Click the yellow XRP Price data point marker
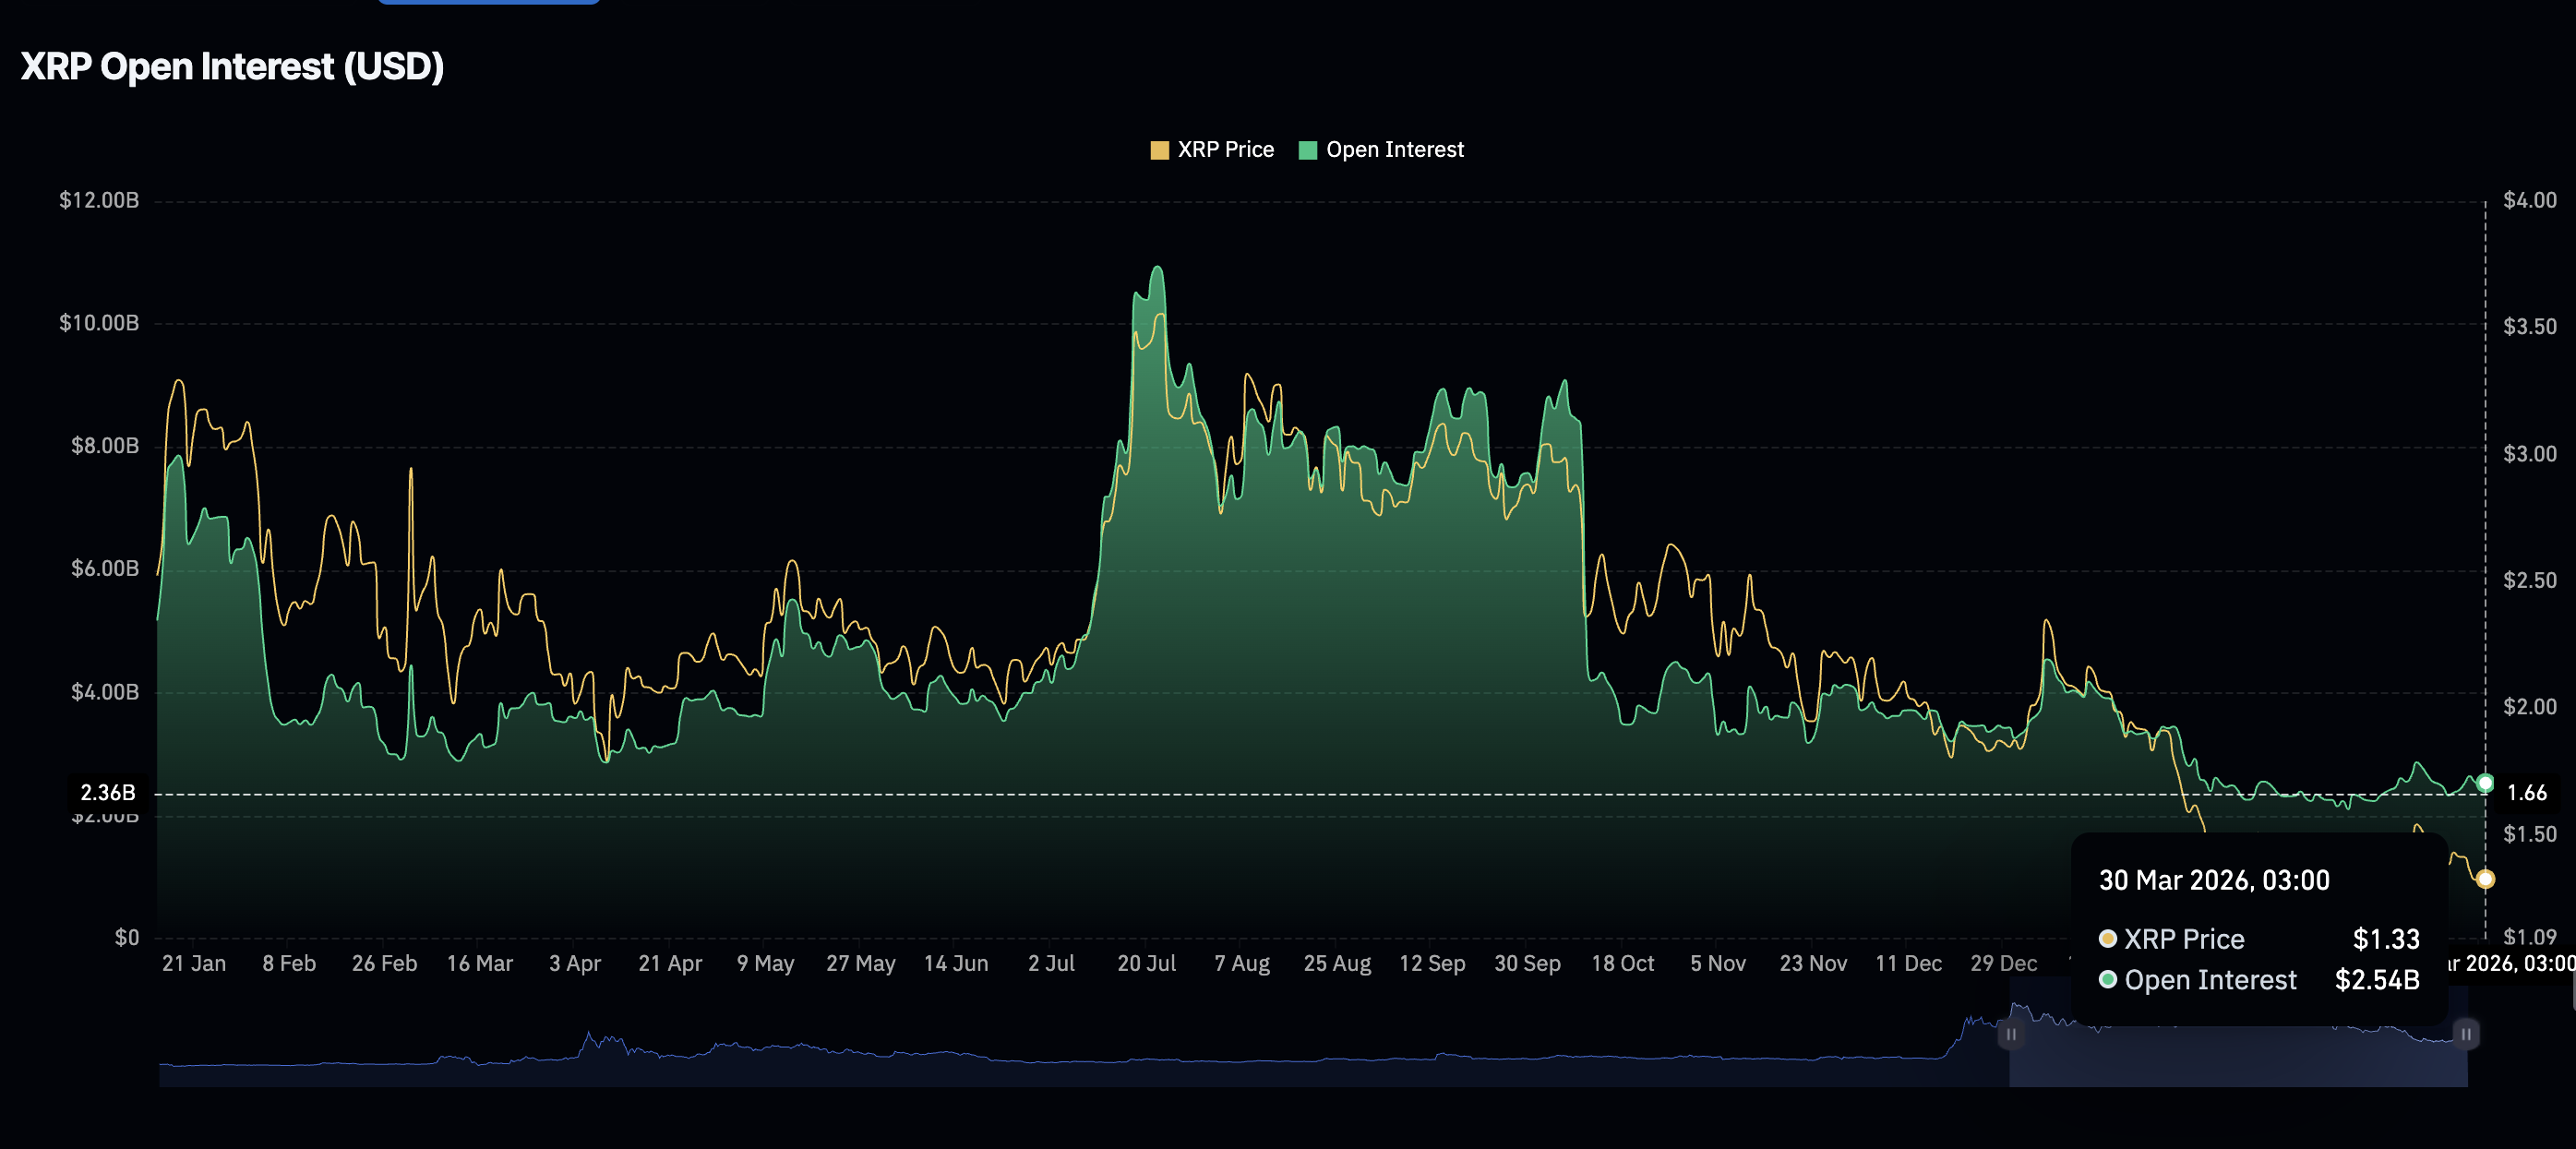This screenshot has height=1149, width=2576. [x=2485, y=879]
